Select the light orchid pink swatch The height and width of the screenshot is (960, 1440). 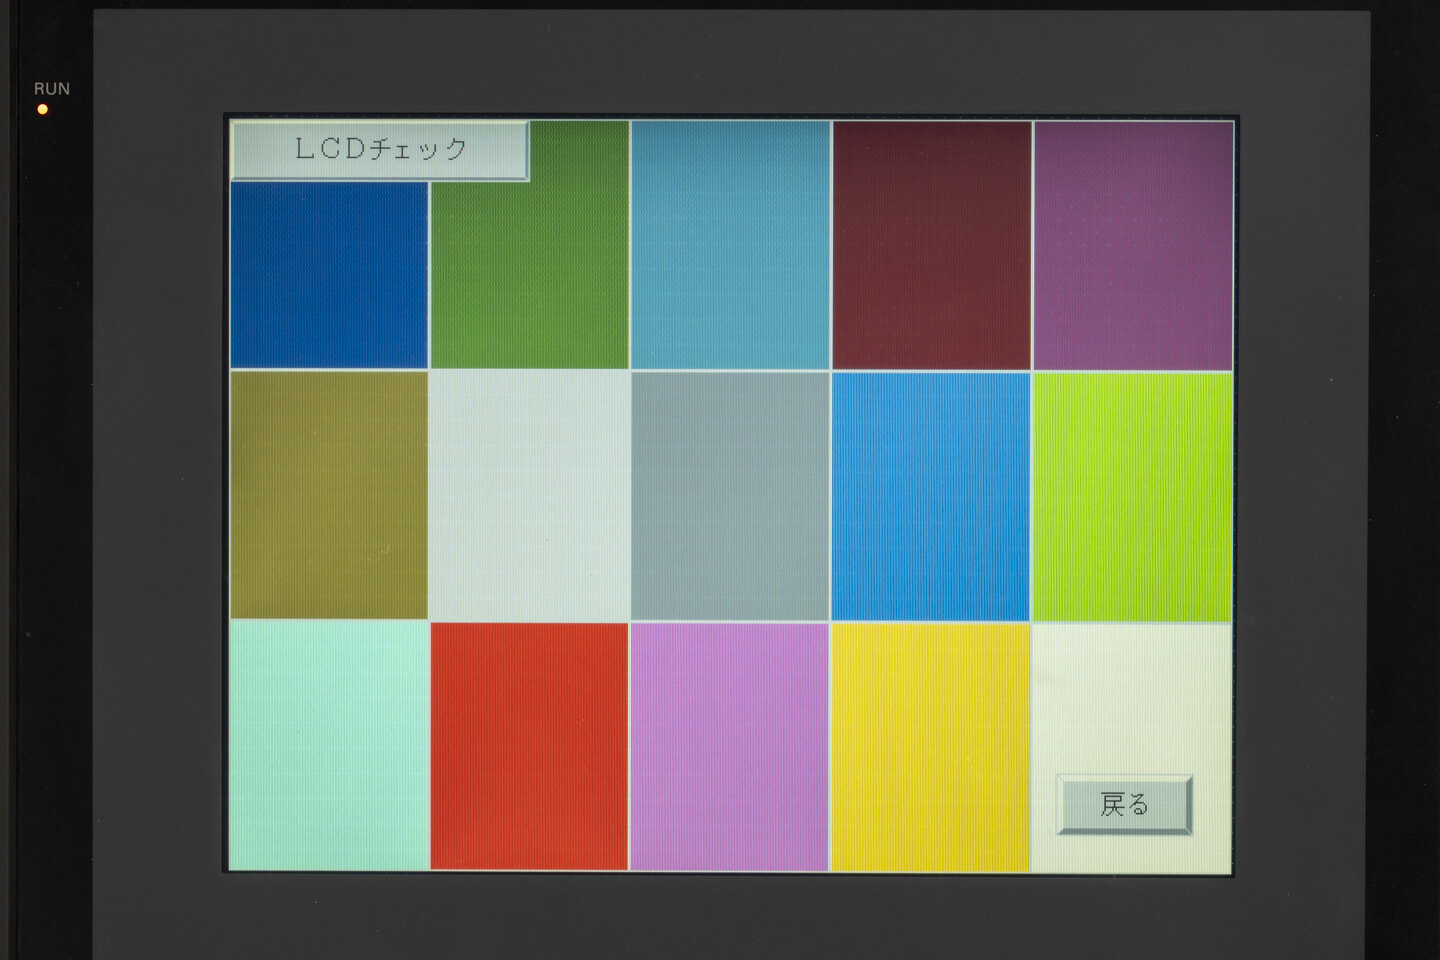(730, 746)
